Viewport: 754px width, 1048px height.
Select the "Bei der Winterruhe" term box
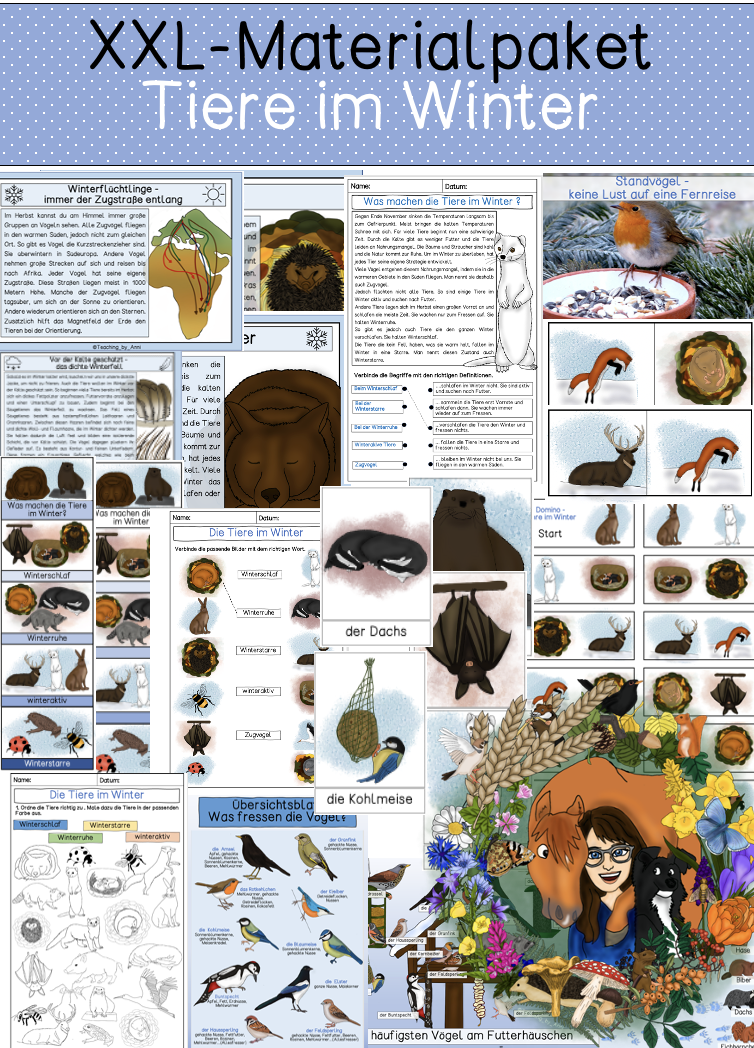click(376, 427)
